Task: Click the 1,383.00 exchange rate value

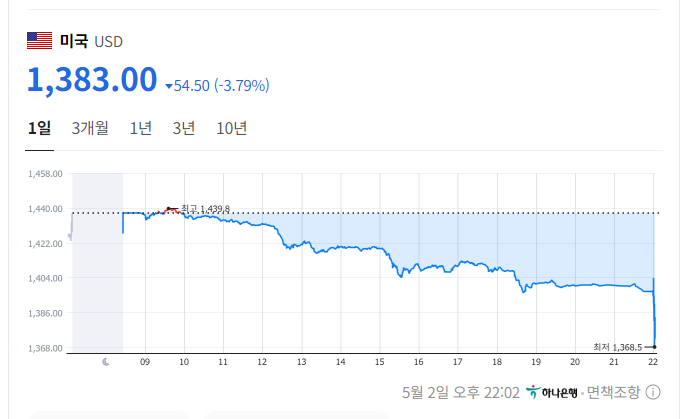Action: [92, 80]
